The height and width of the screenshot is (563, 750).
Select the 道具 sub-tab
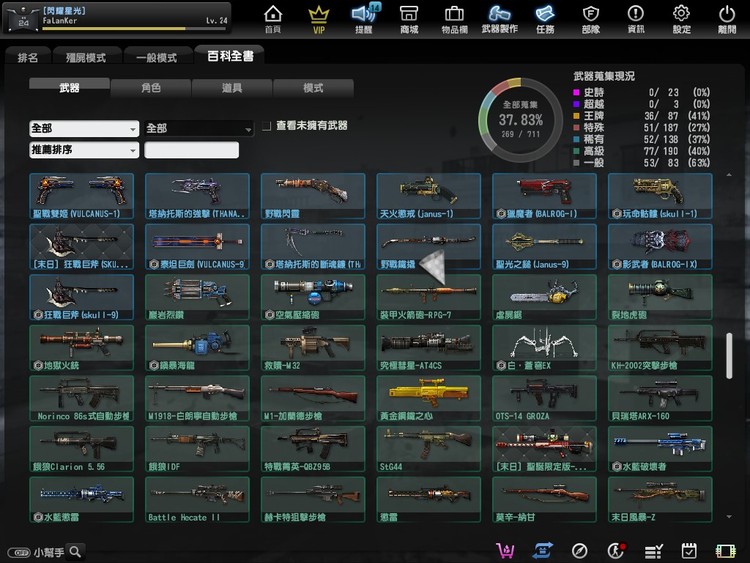coord(232,88)
